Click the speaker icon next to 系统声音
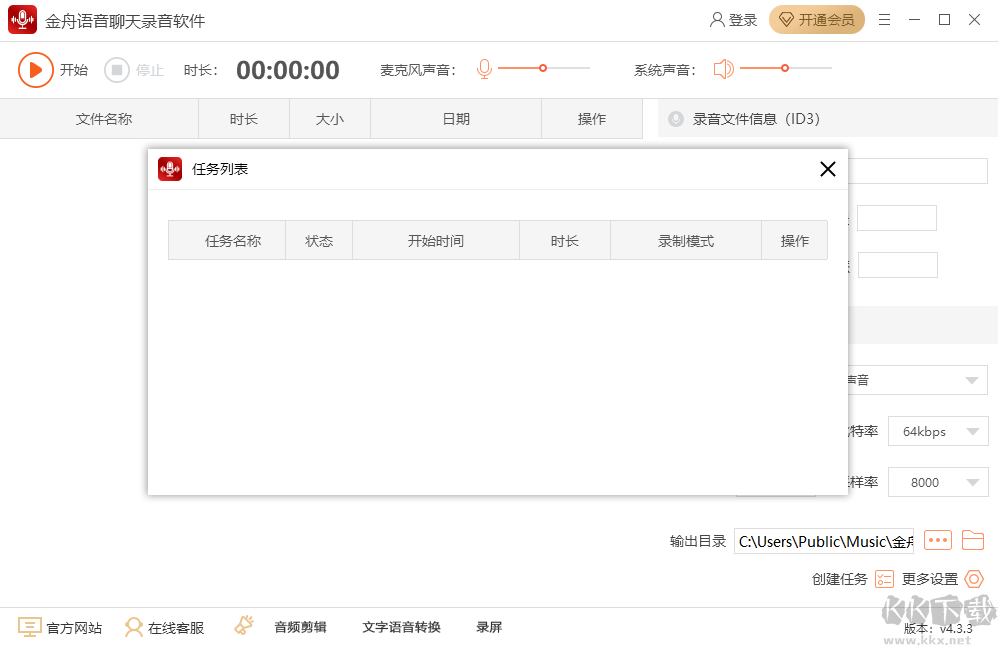This screenshot has width=998, height=647. point(723,70)
